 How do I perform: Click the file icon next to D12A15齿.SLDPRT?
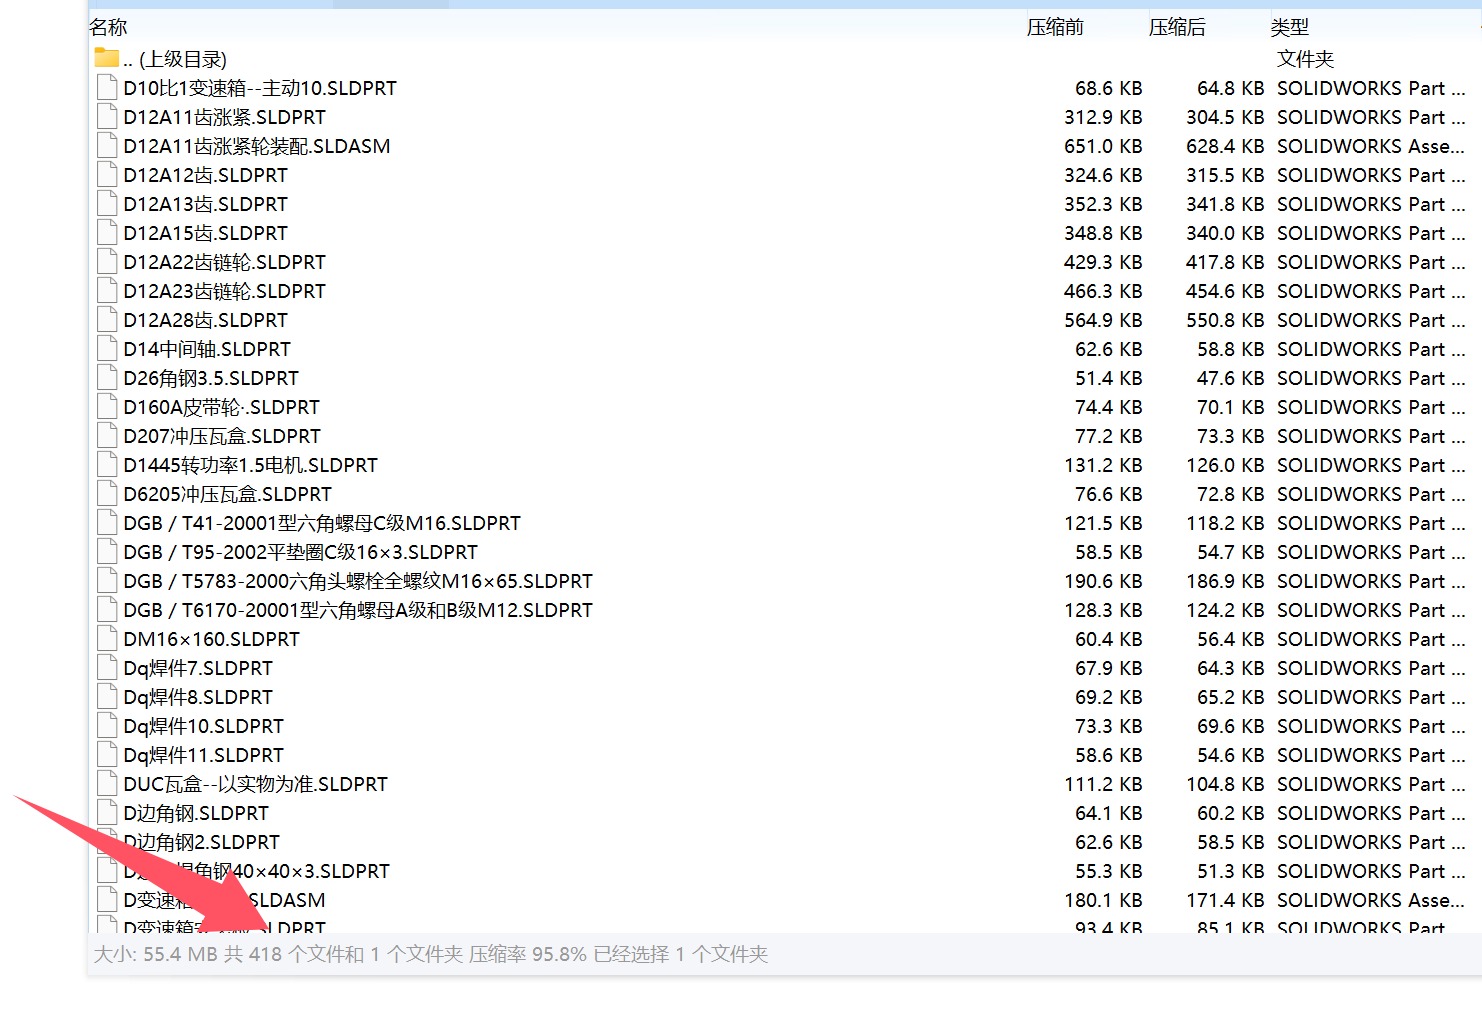[x=107, y=232]
